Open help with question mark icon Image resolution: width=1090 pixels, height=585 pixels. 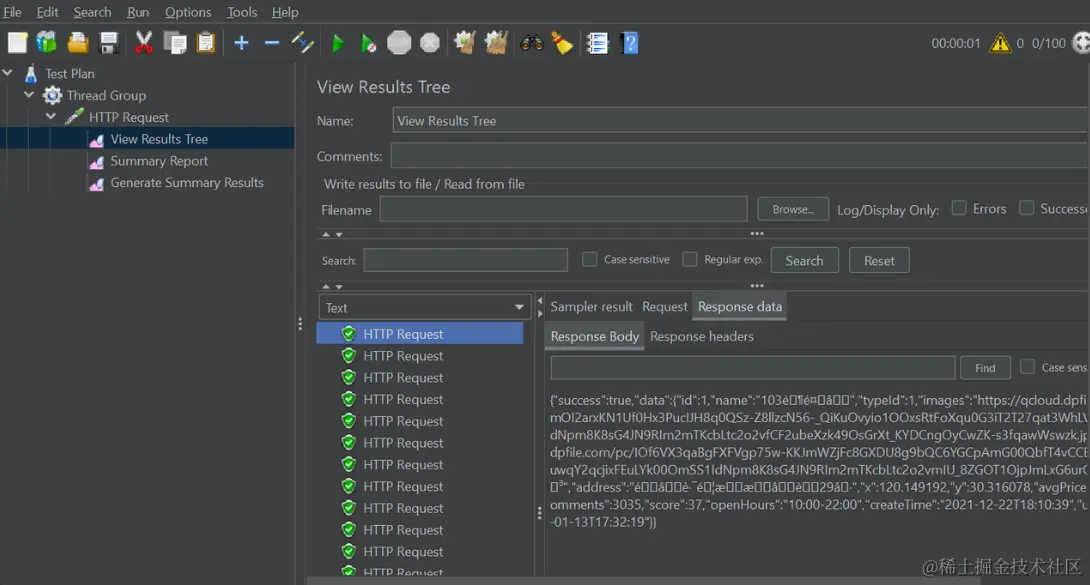click(630, 43)
